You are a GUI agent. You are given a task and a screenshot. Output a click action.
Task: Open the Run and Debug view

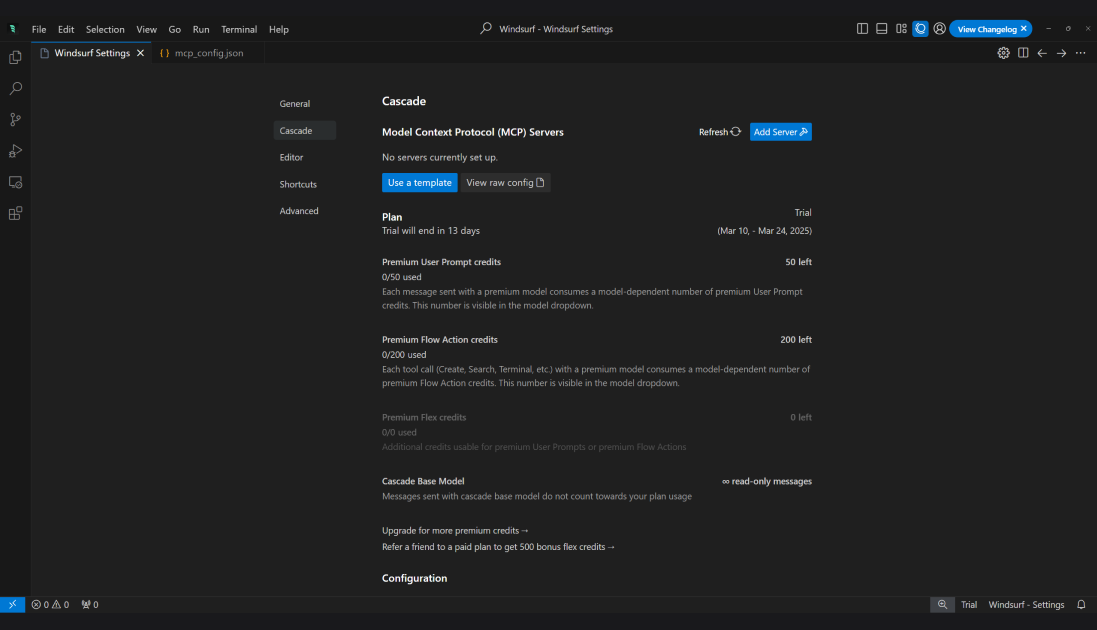click(x=15, y=150)
